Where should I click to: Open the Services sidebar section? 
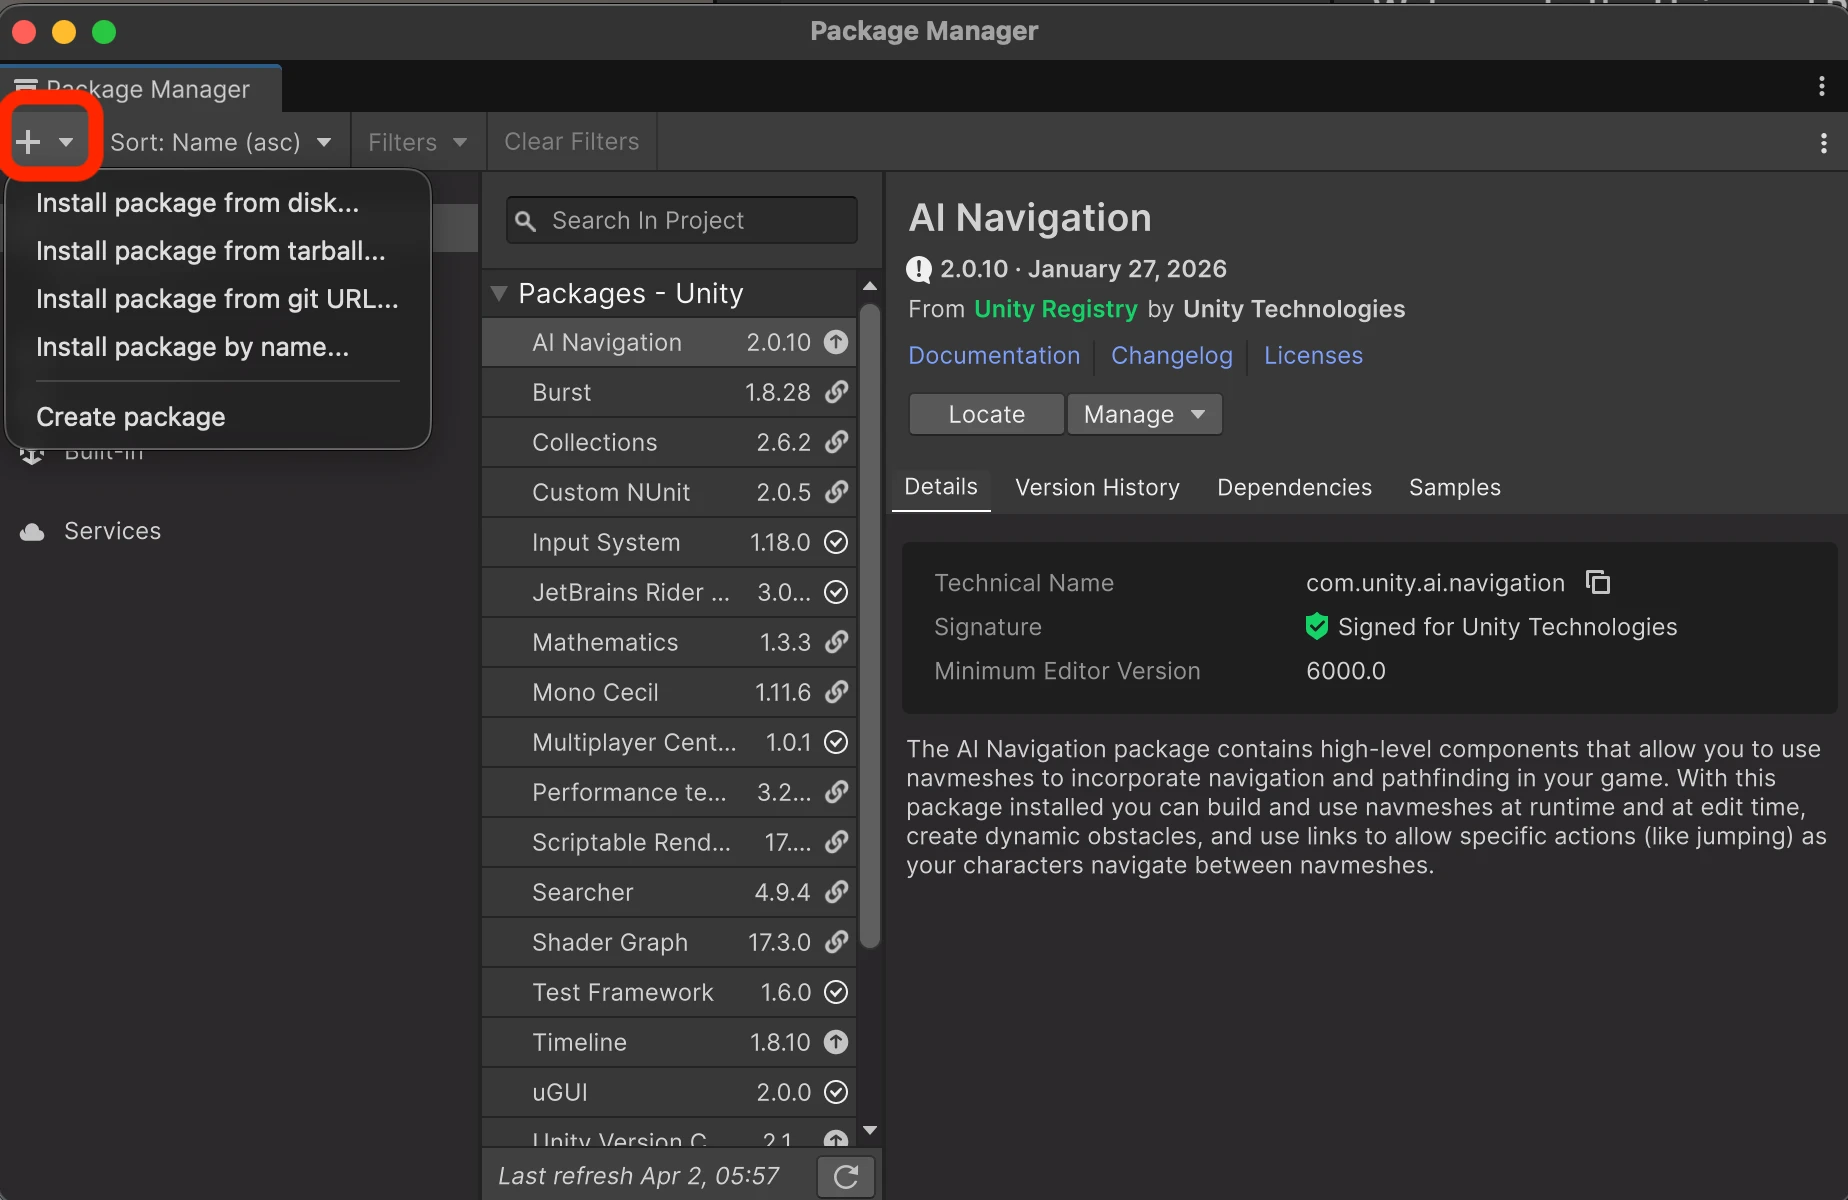point(112,531)
